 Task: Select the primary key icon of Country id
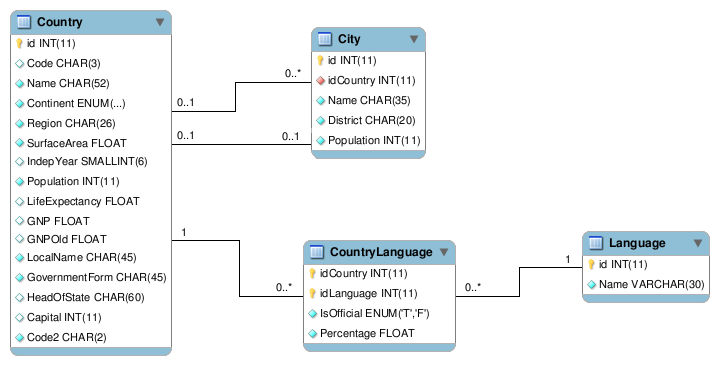[x=19, y=44]
